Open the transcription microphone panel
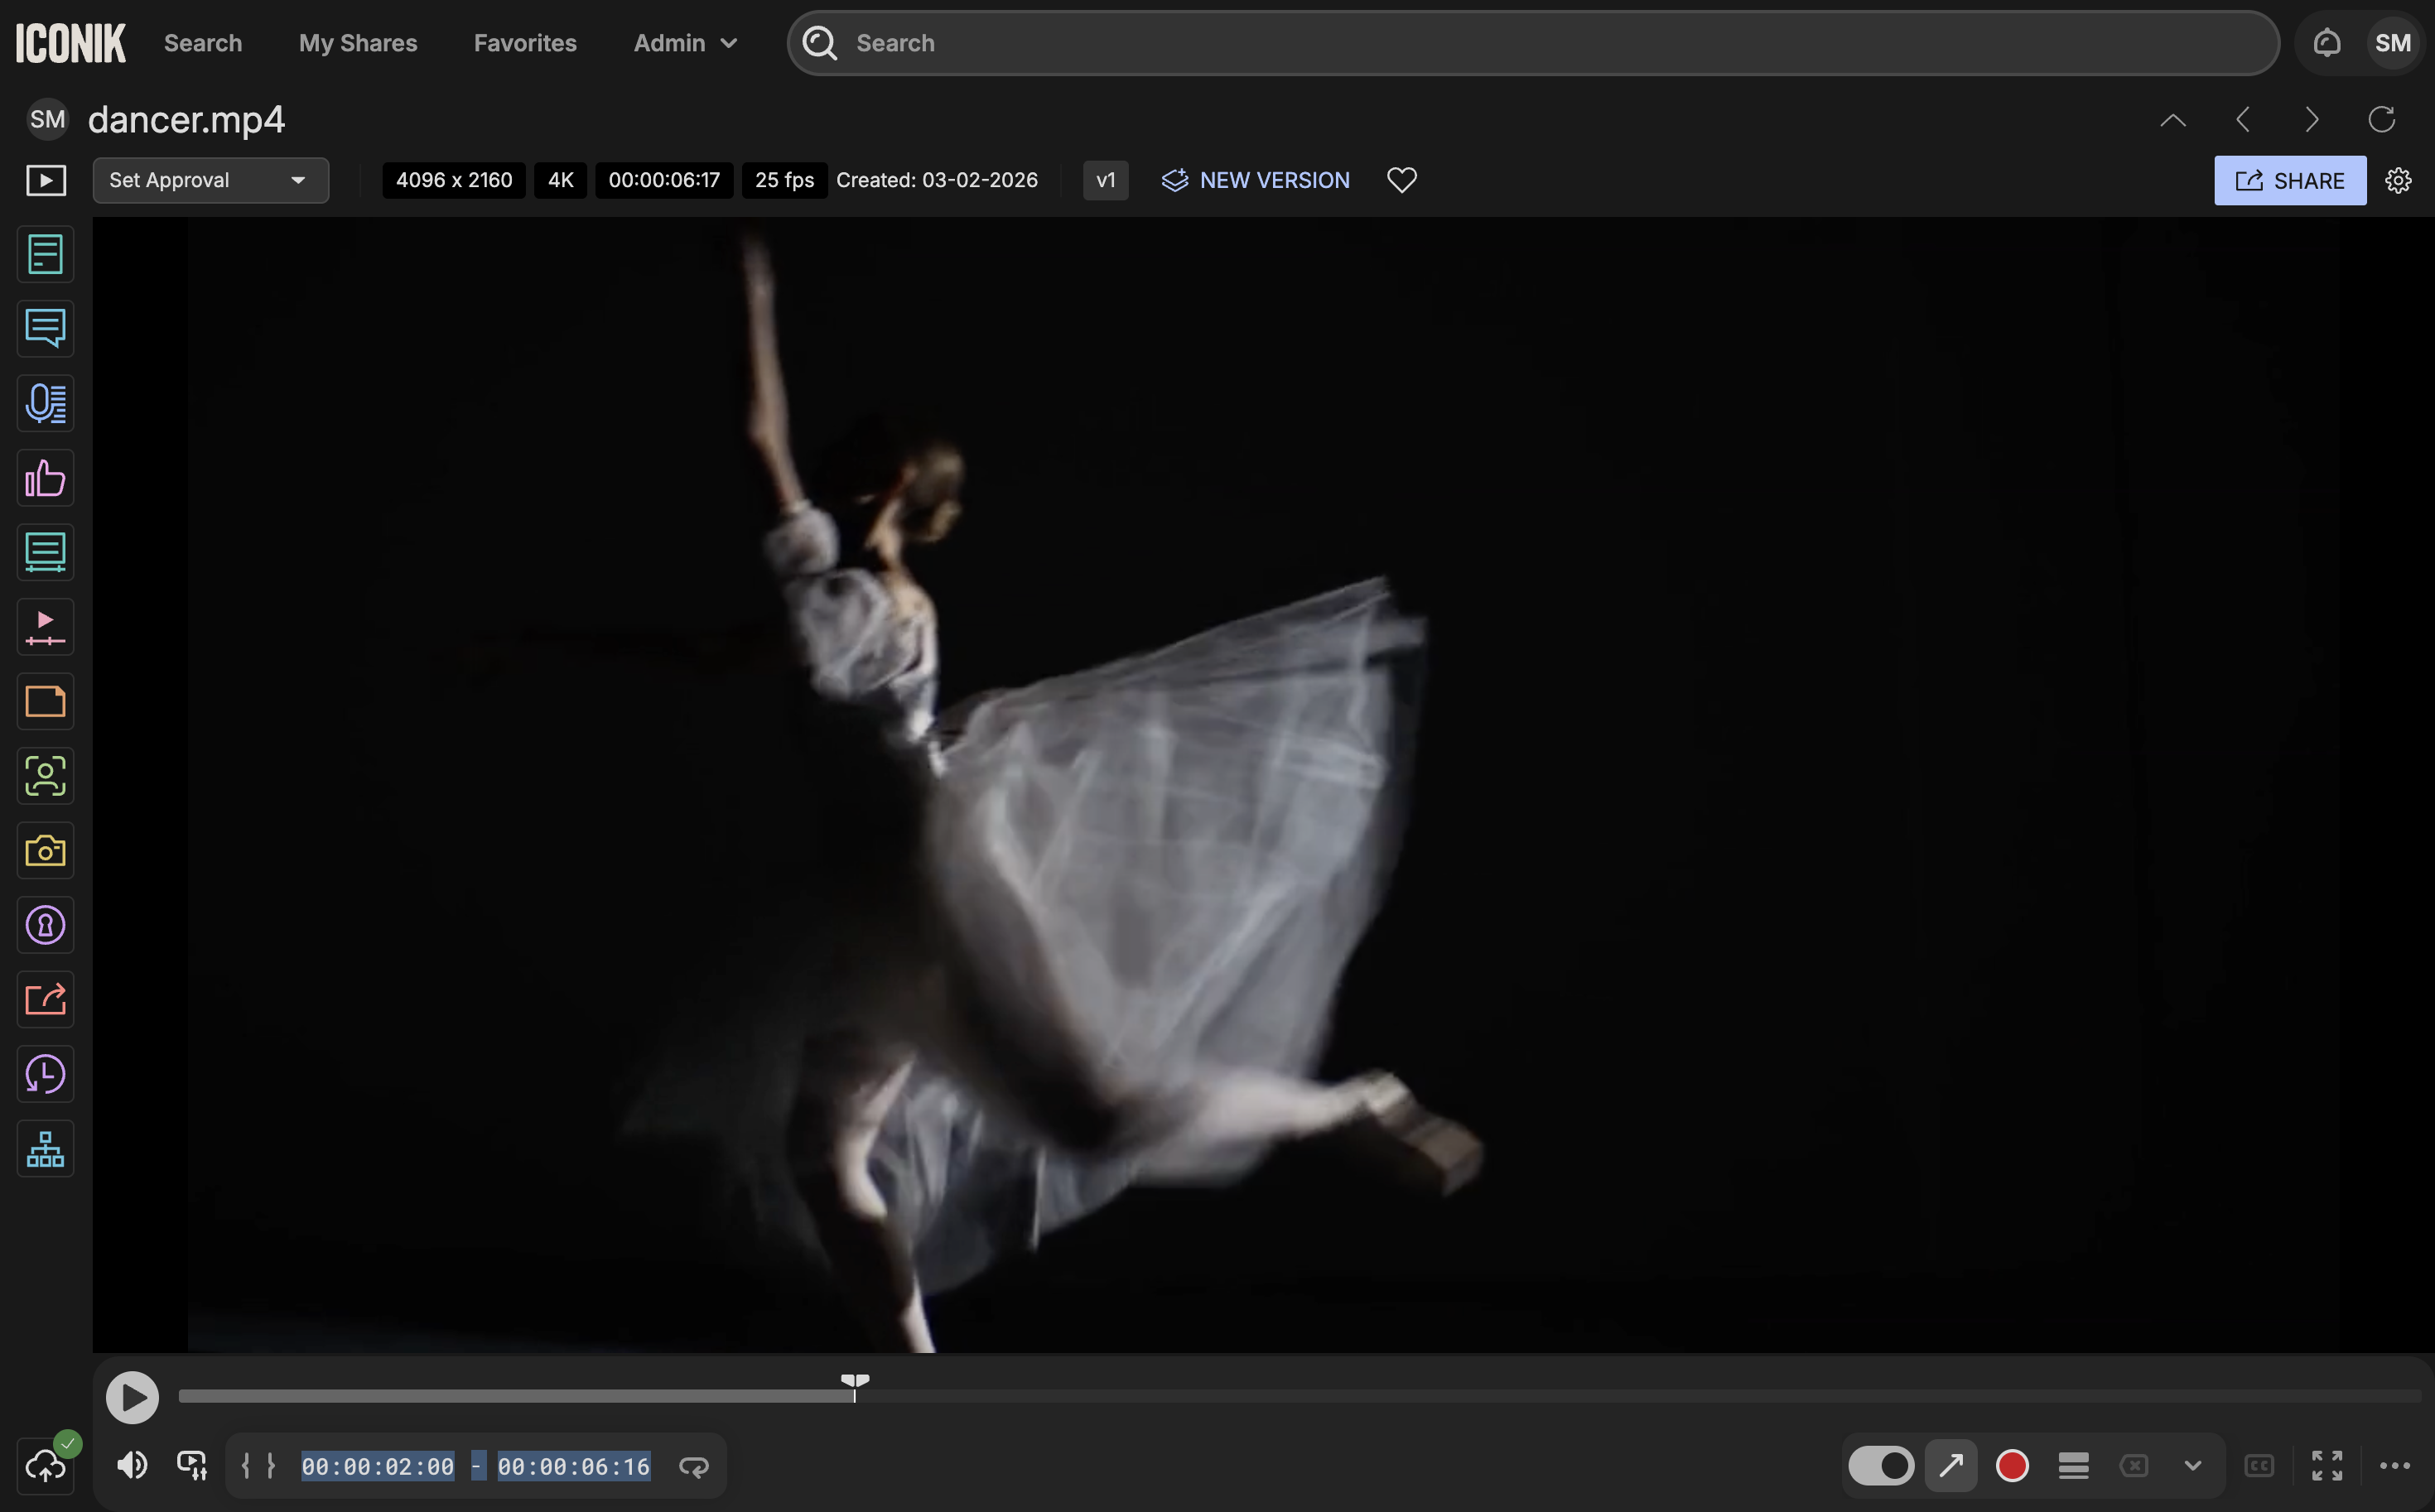2435x1512 pixels. [x=45, y=403]
